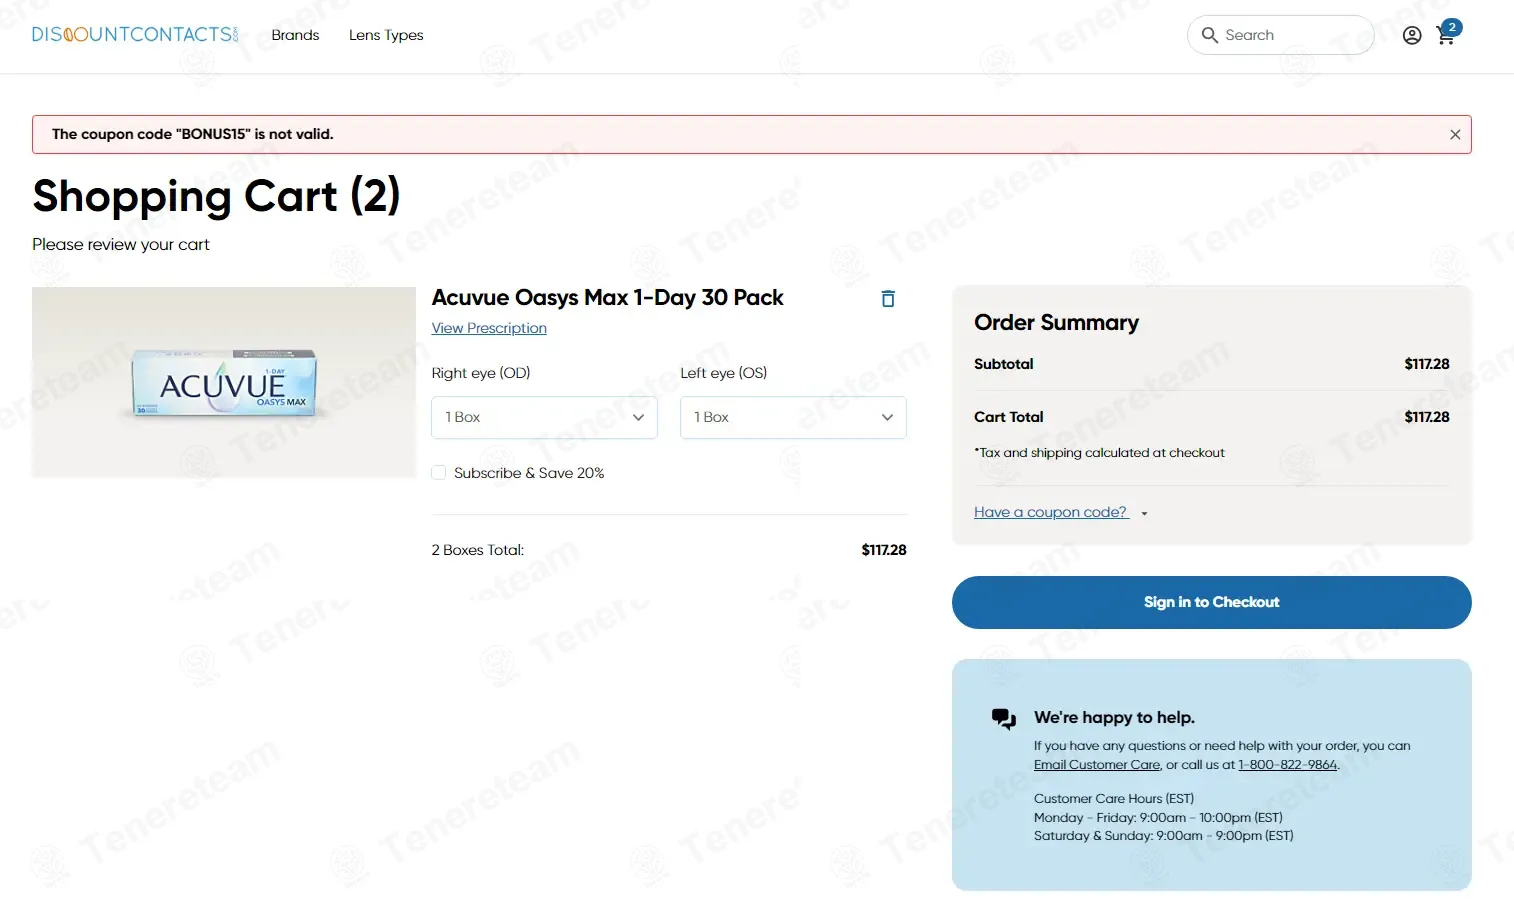Screen dimensions: 1514x906
Task: Select the Saturday & Sunday hours line
Action: tap(1163, 836)
